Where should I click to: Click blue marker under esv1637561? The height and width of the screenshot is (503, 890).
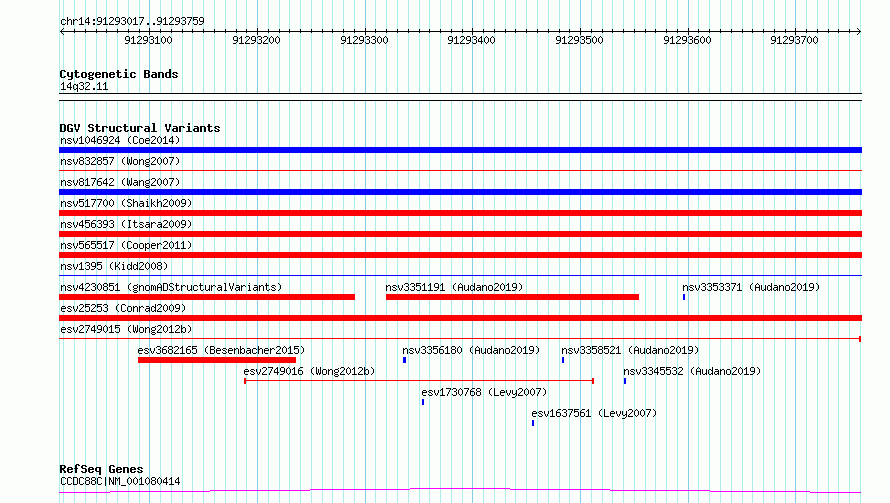pos(533,423)
